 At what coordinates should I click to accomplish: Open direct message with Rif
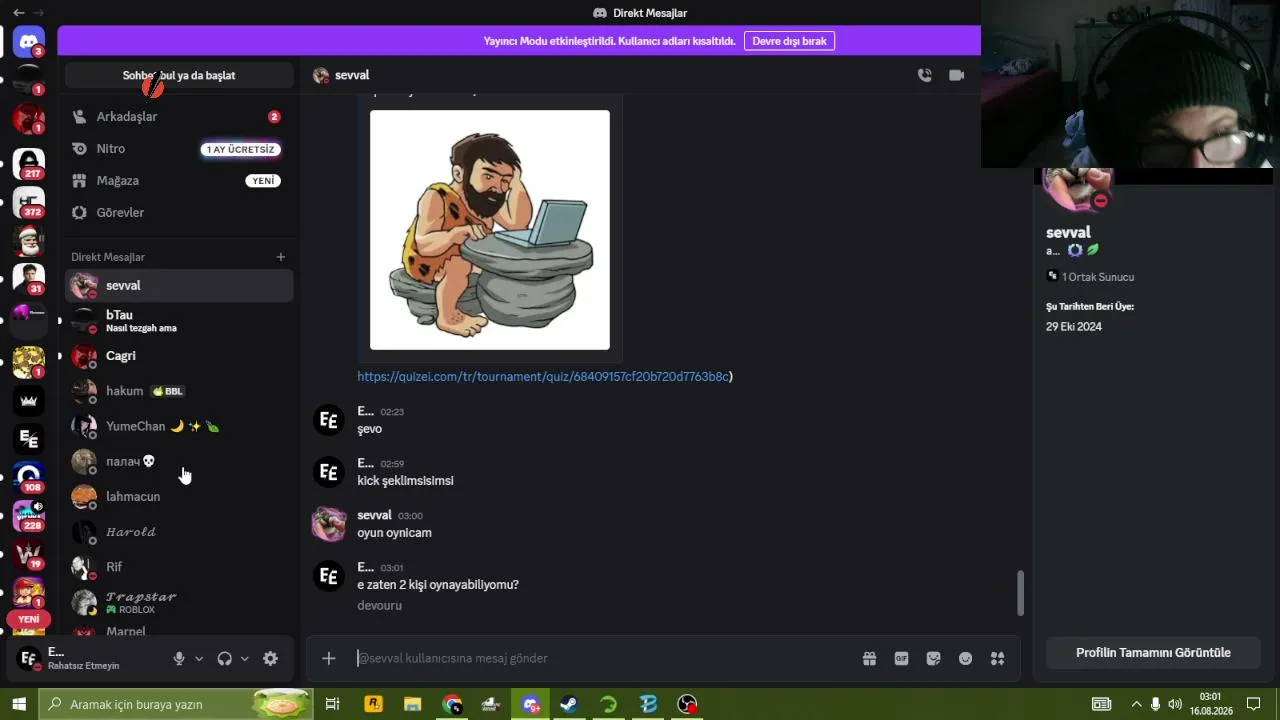(179, 567)
